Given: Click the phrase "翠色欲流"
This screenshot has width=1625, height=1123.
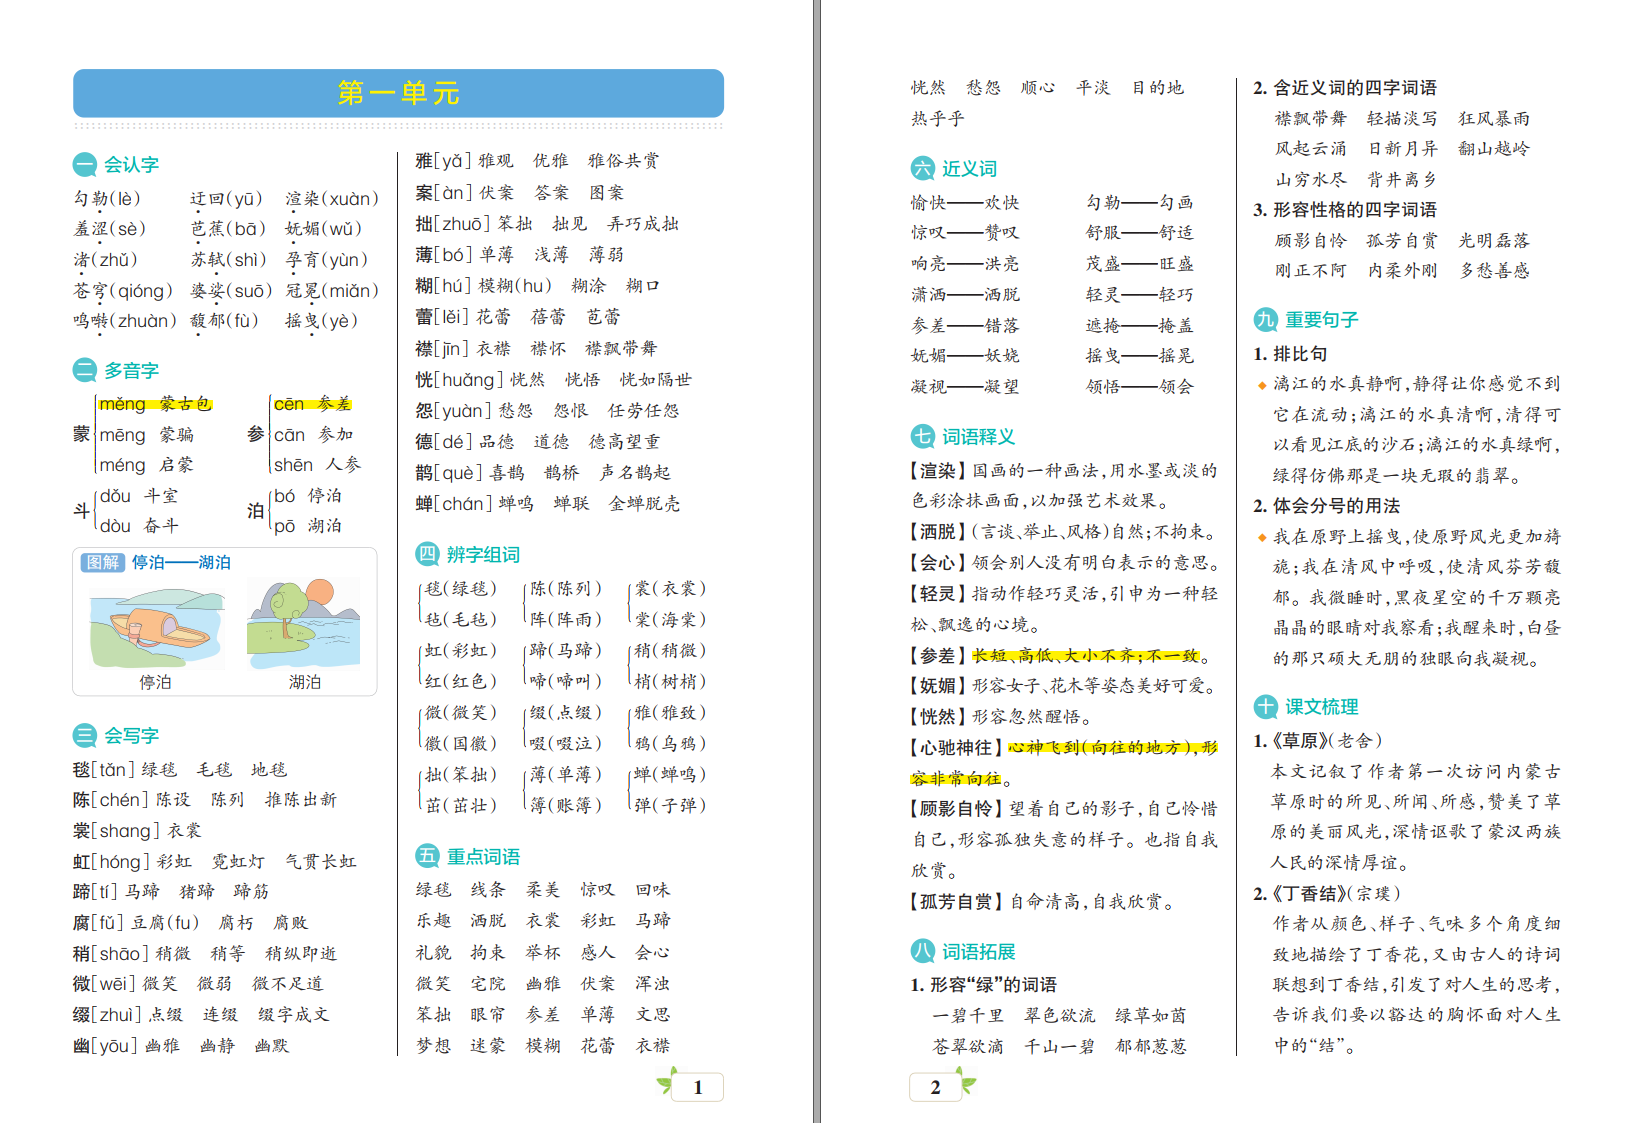Looking at the screenshot, I should click(x=1060, y=1016).
